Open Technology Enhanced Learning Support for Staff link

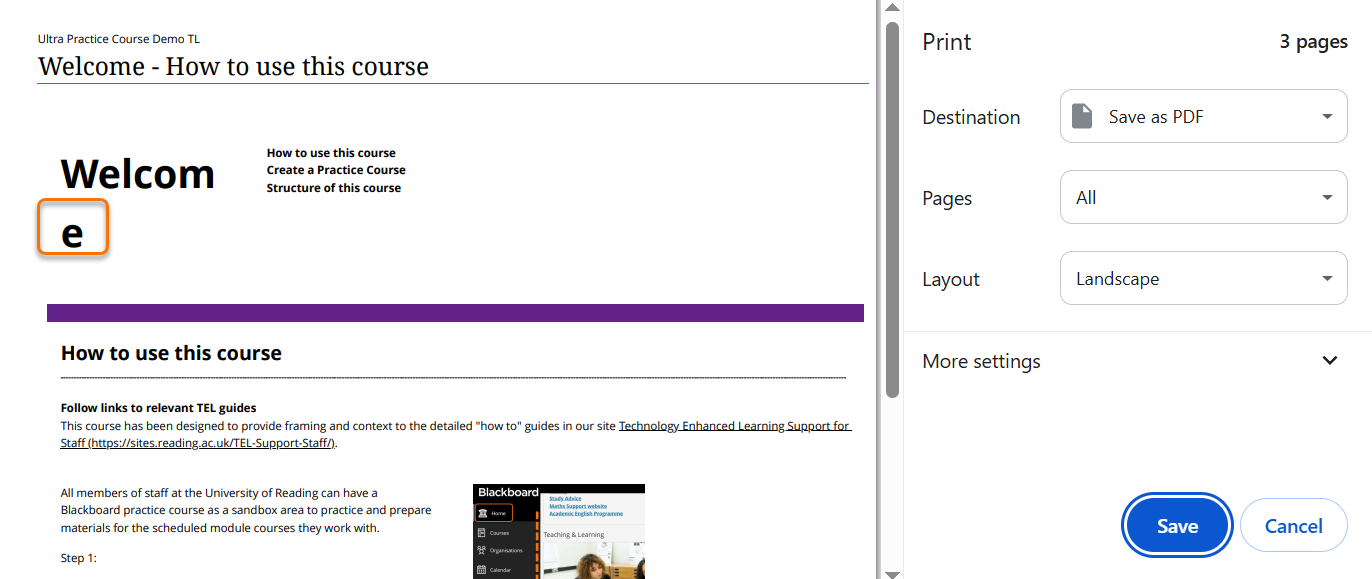click(734, 426)
